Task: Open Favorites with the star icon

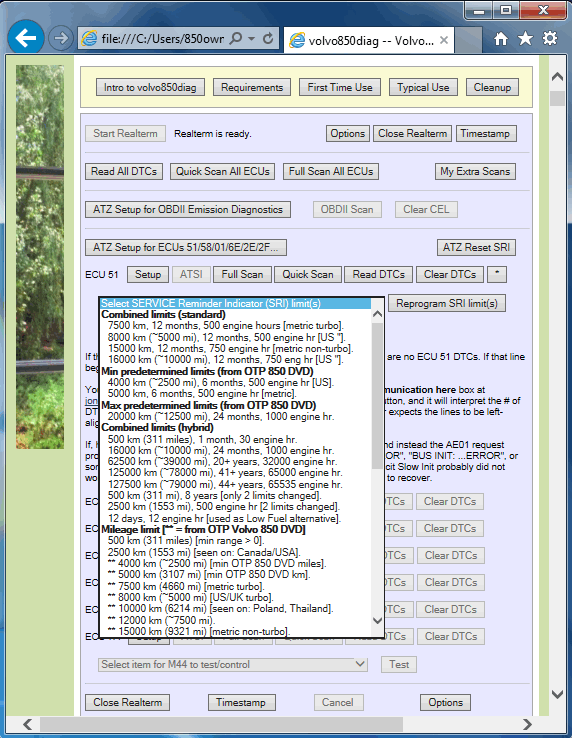Action: pyautogui.click(x=525, y=39)
